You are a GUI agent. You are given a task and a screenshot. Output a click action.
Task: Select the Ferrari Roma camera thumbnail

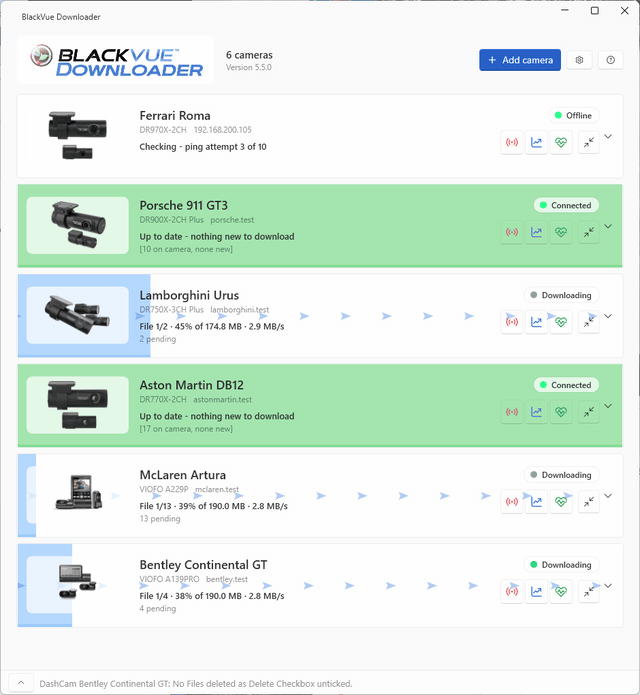[78, 136]
